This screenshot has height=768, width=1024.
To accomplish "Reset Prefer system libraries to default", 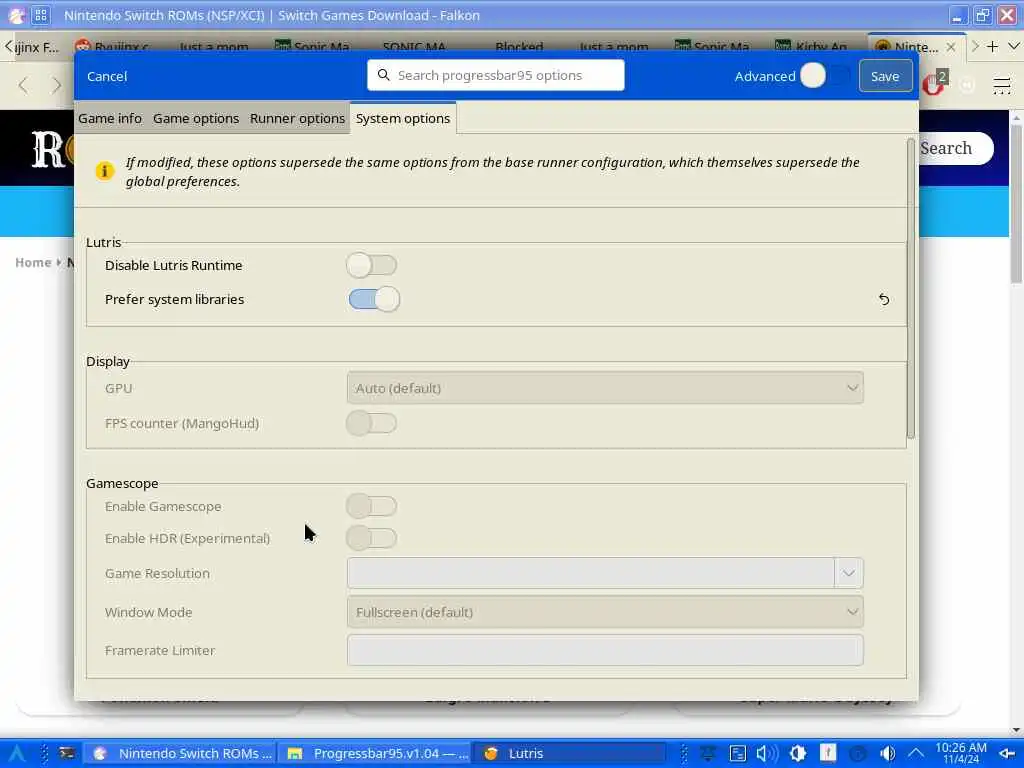I will coord(884,300).
